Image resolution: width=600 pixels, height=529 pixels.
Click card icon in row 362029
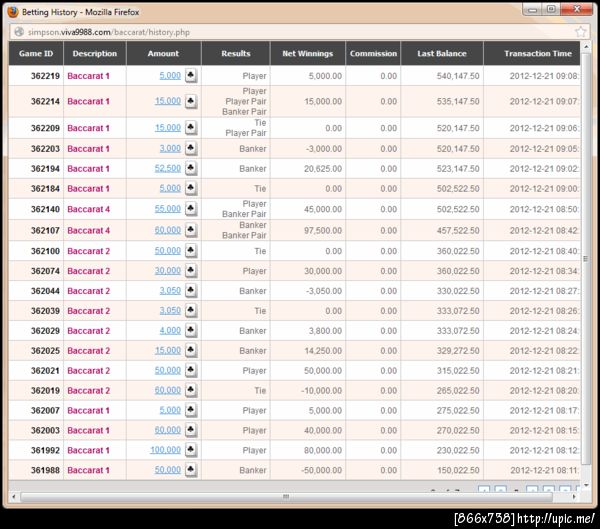(x=191, y=330)
